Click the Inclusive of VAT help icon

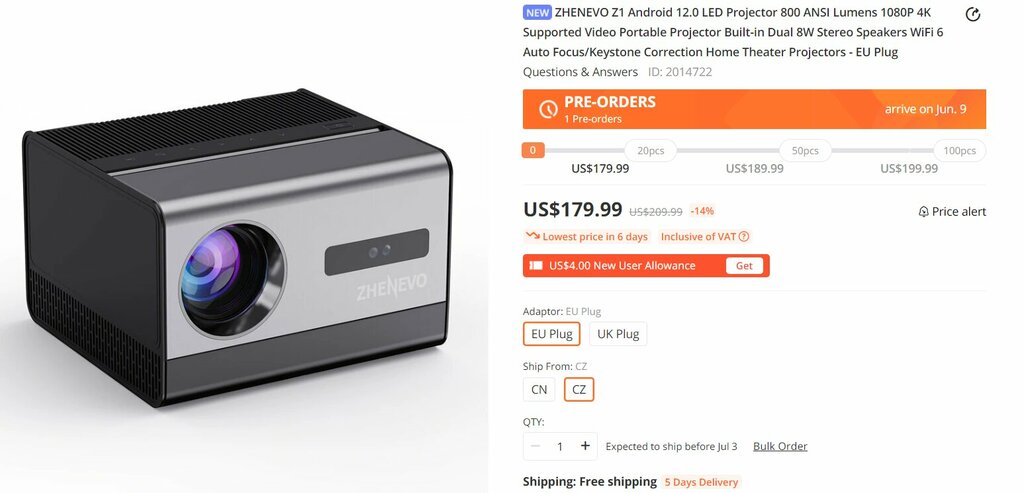(x=744, y=236)
